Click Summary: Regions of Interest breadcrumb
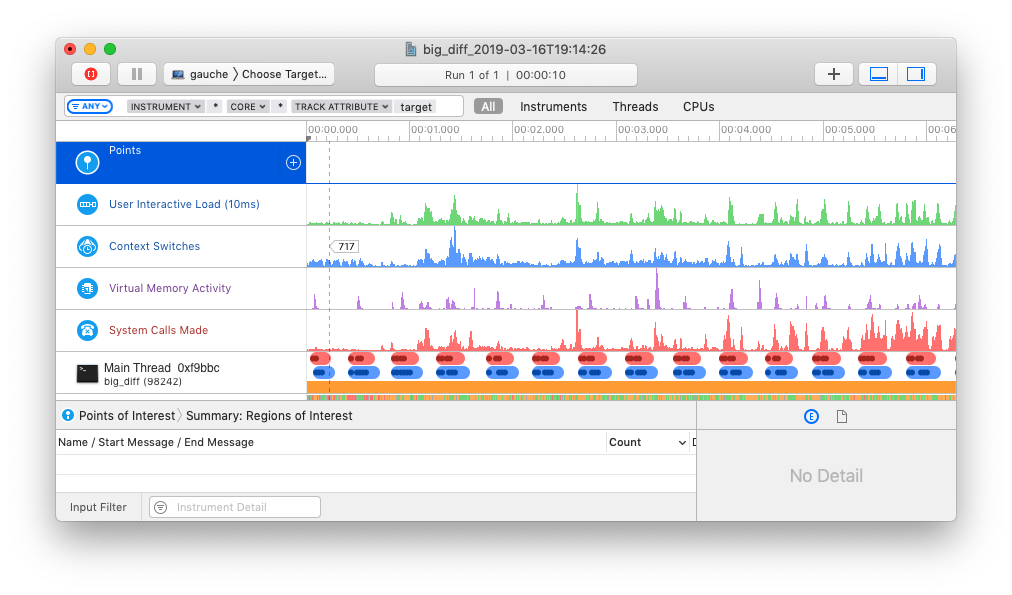1012x595 pixels. tap(269, 416)
